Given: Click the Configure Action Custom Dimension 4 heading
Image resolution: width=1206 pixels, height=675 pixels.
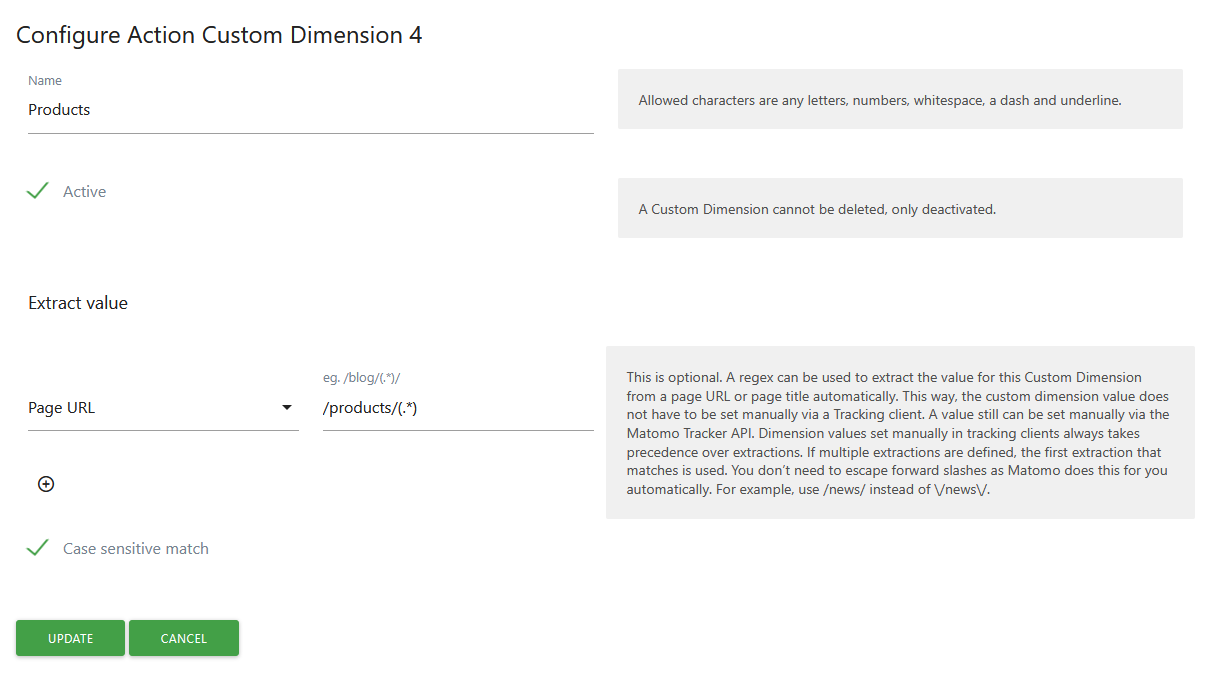Looking at the screenshot, I should [219, 35].
